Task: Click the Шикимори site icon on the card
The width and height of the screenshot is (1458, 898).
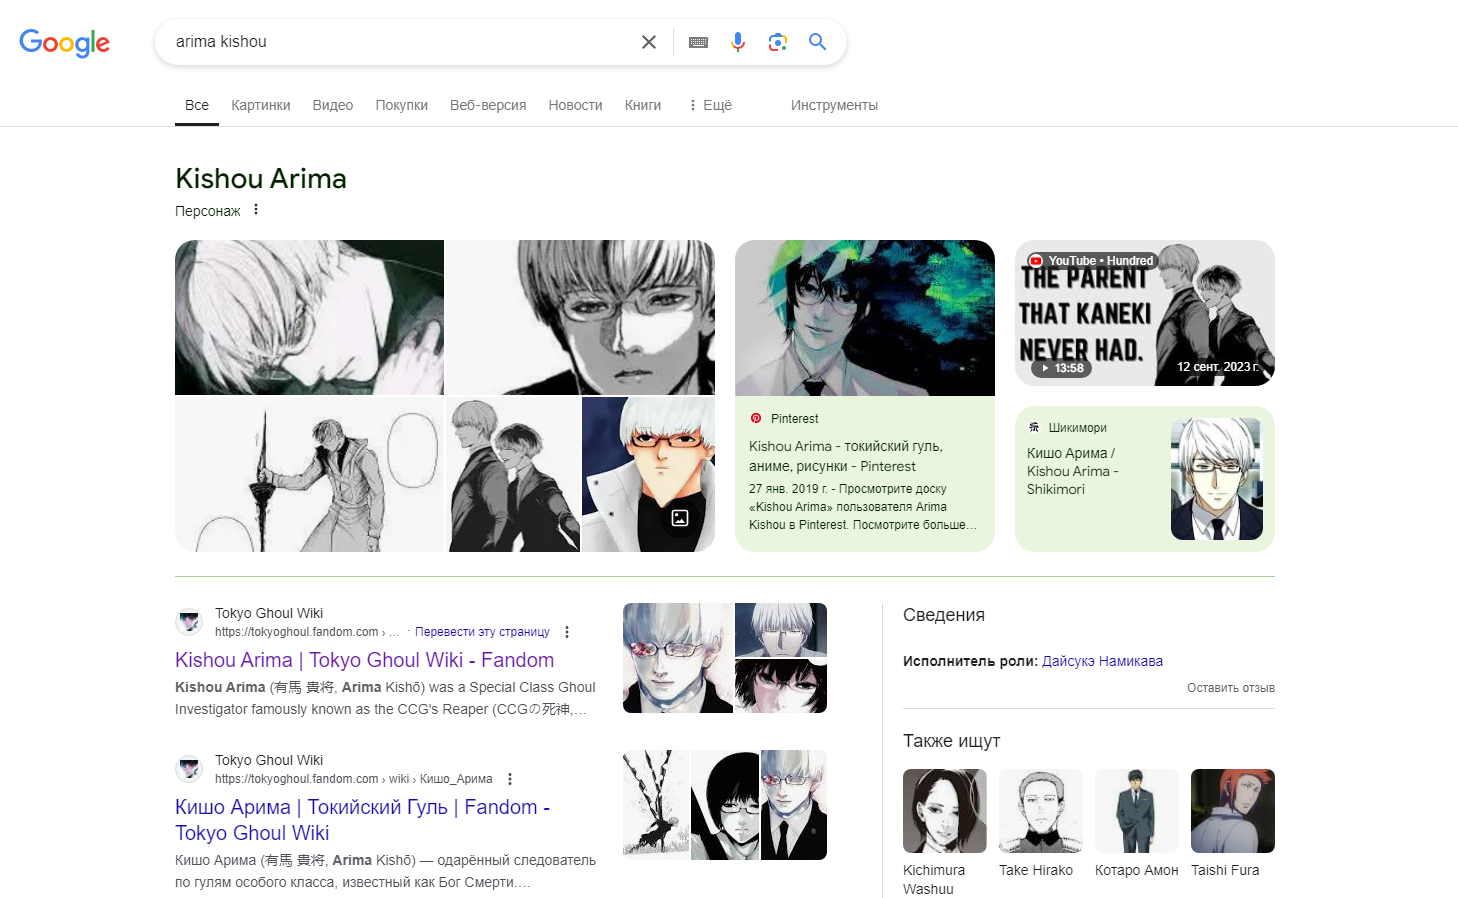Action: pyautogui.click(x=1035, y=427)
